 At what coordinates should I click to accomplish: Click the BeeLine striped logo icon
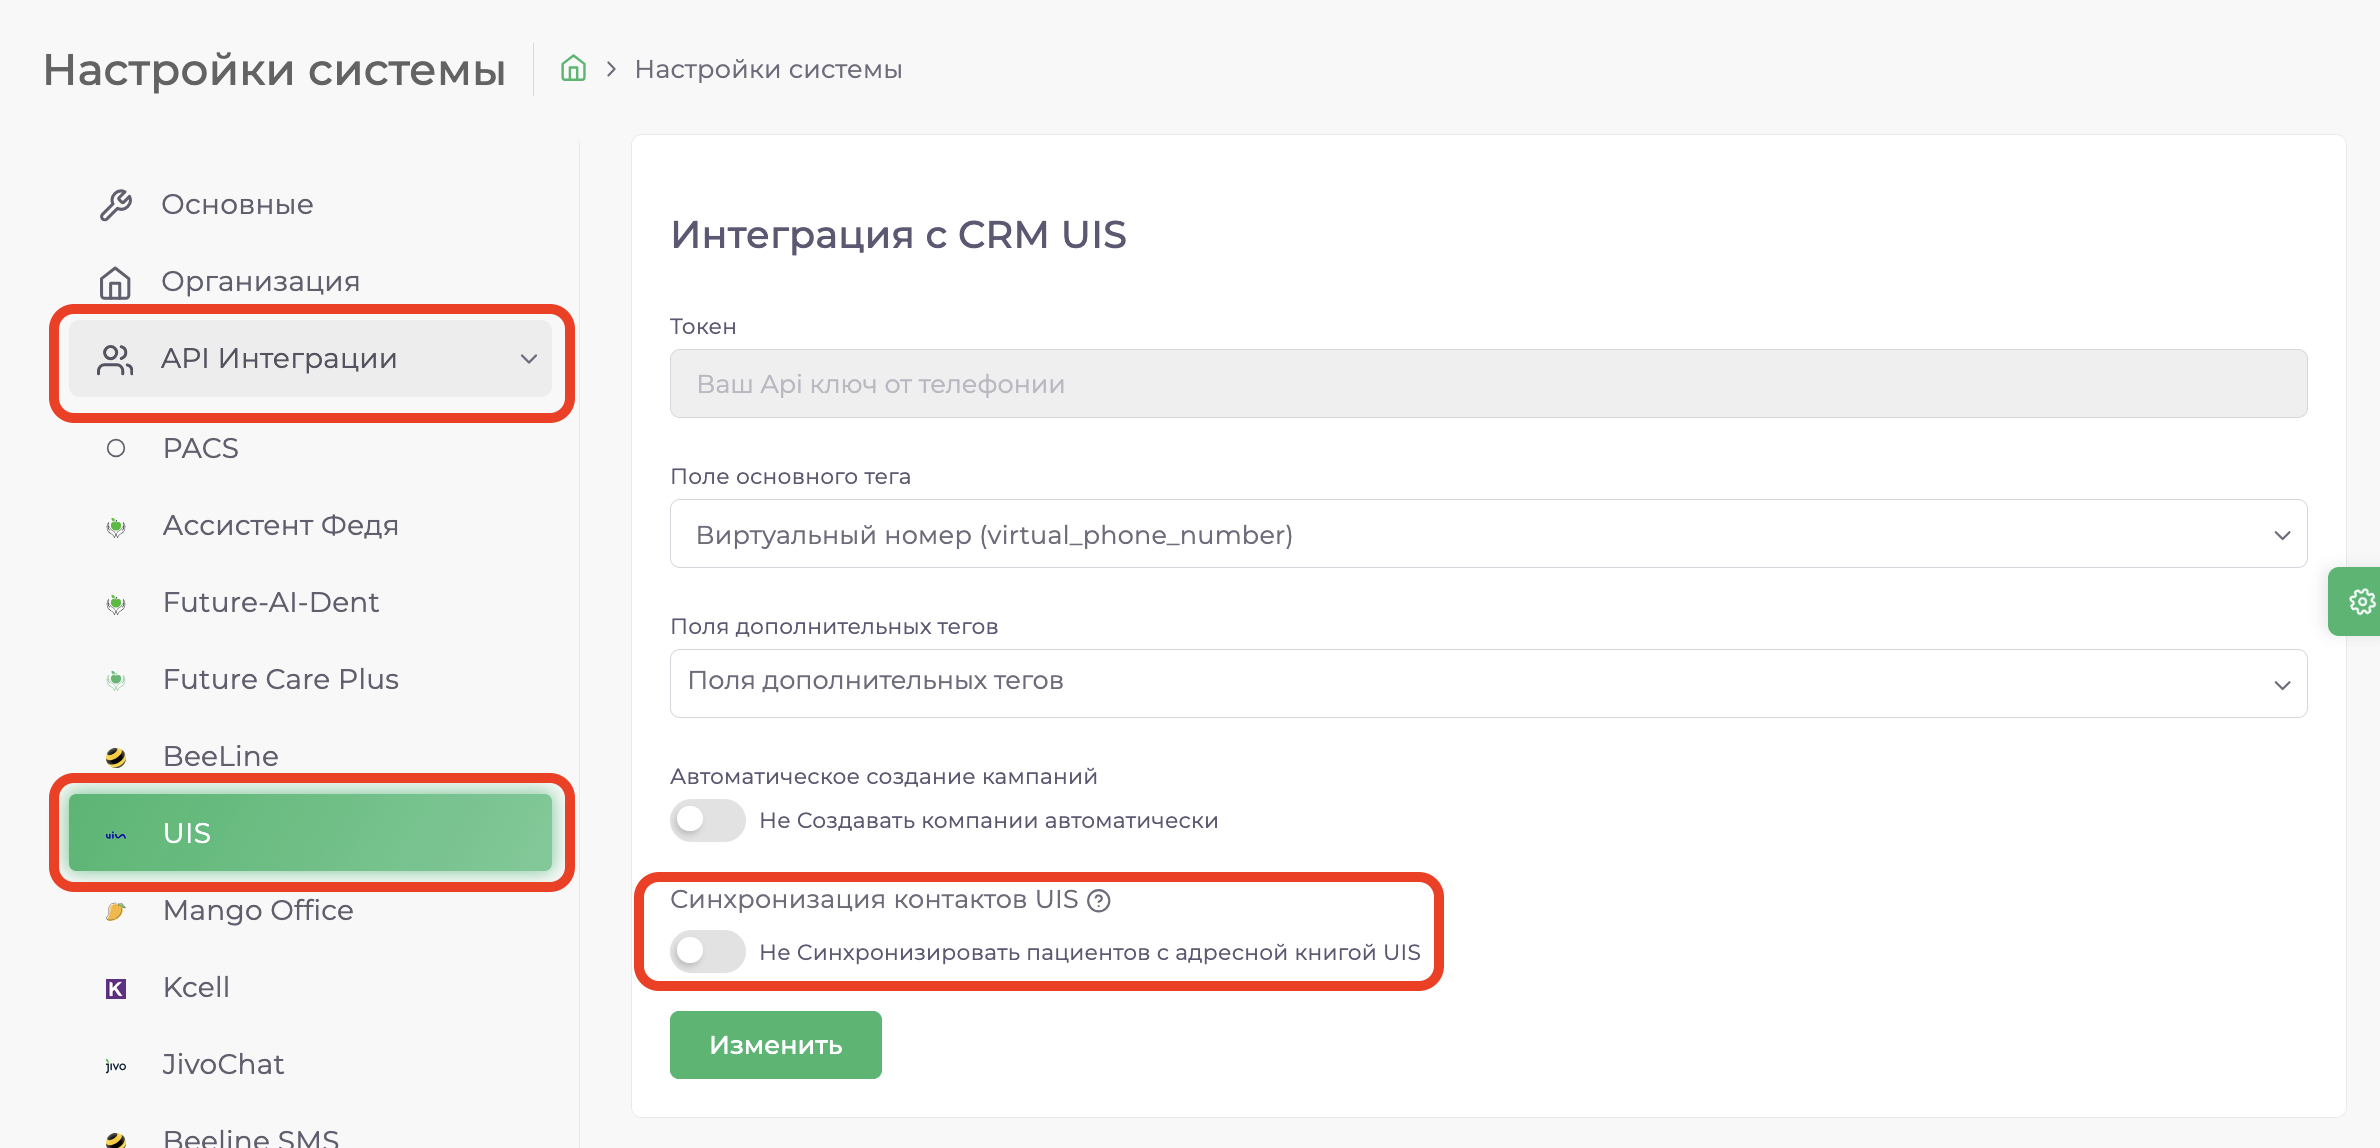click(x=116, y=757)
